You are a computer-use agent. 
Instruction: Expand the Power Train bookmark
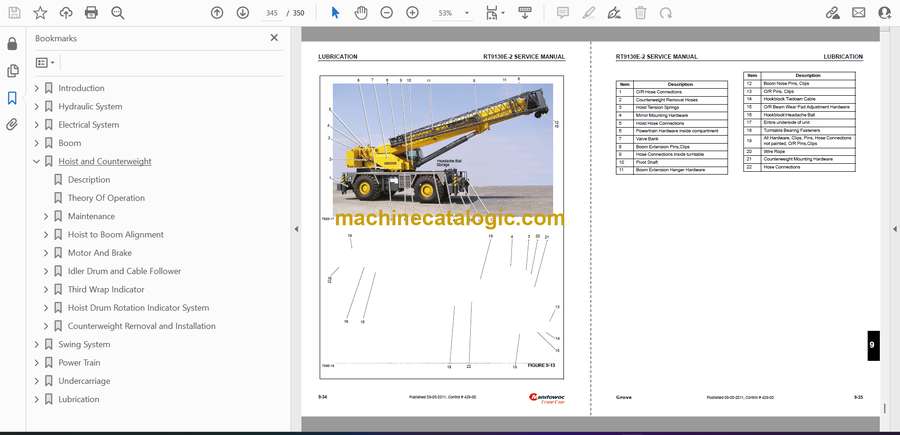36,363
